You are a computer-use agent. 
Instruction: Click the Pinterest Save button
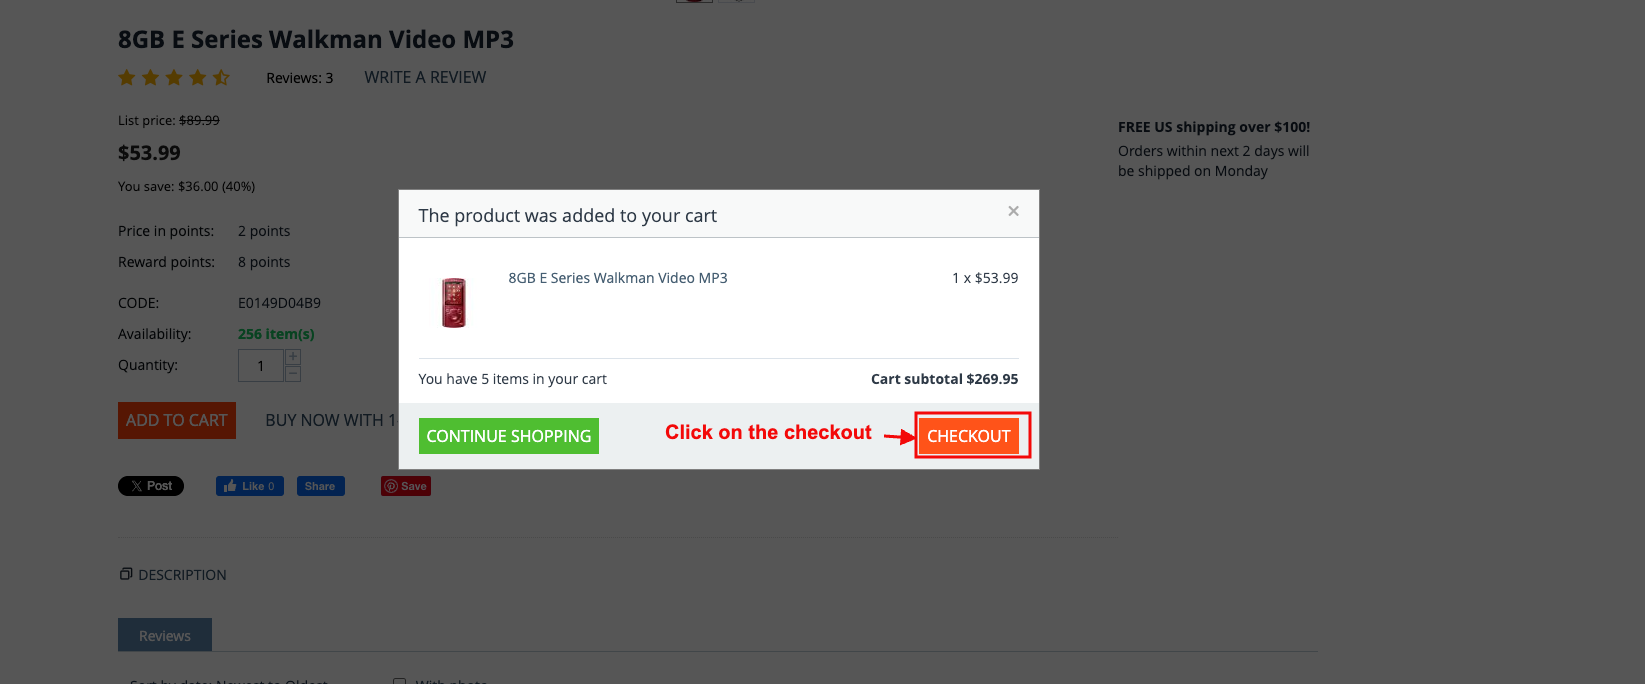[x=406, y=486]
